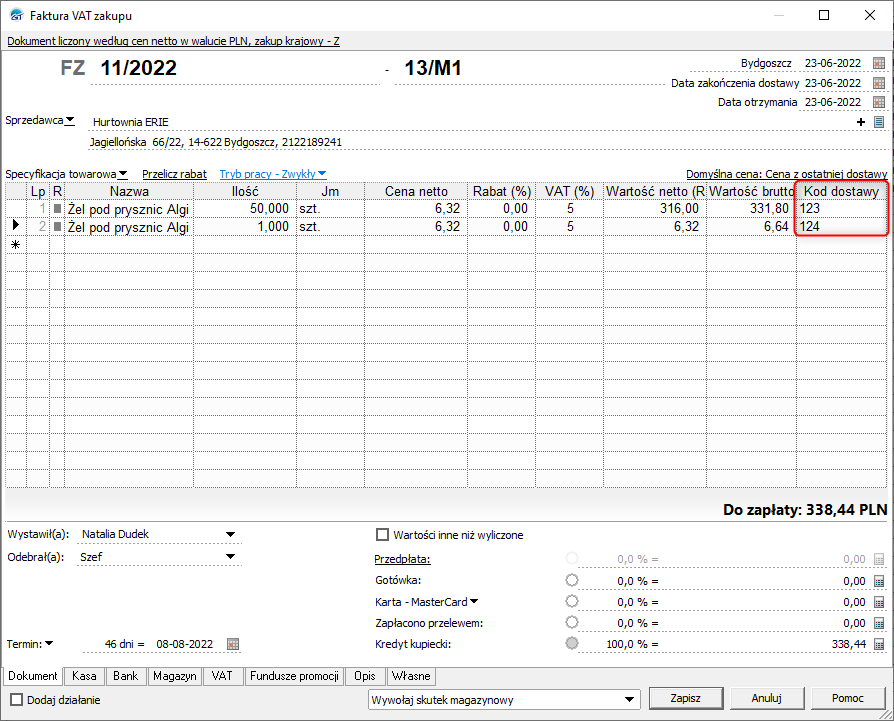Click the VAT (%) column header
Screen dimensions: 894x721
[570, 192]
